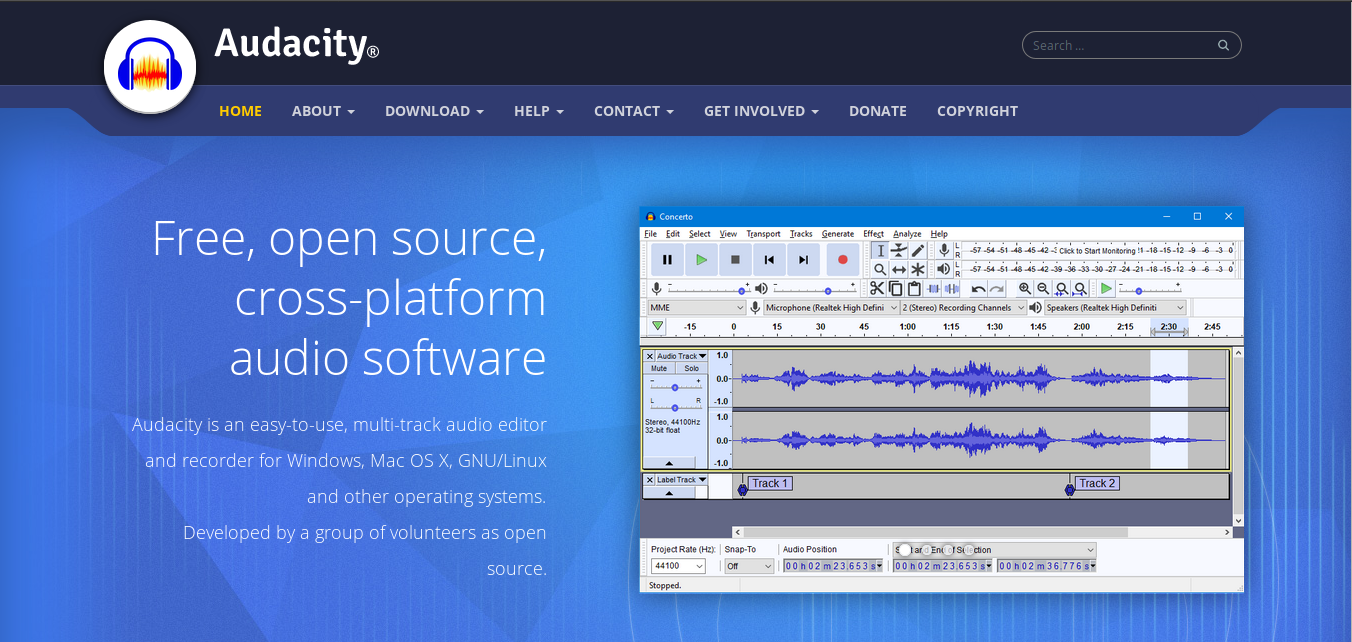Screen dimensions: 1352x642
Task: Select the Multi-tool asterisk icon
Action: pyautogui.click(x=918, y=269)
